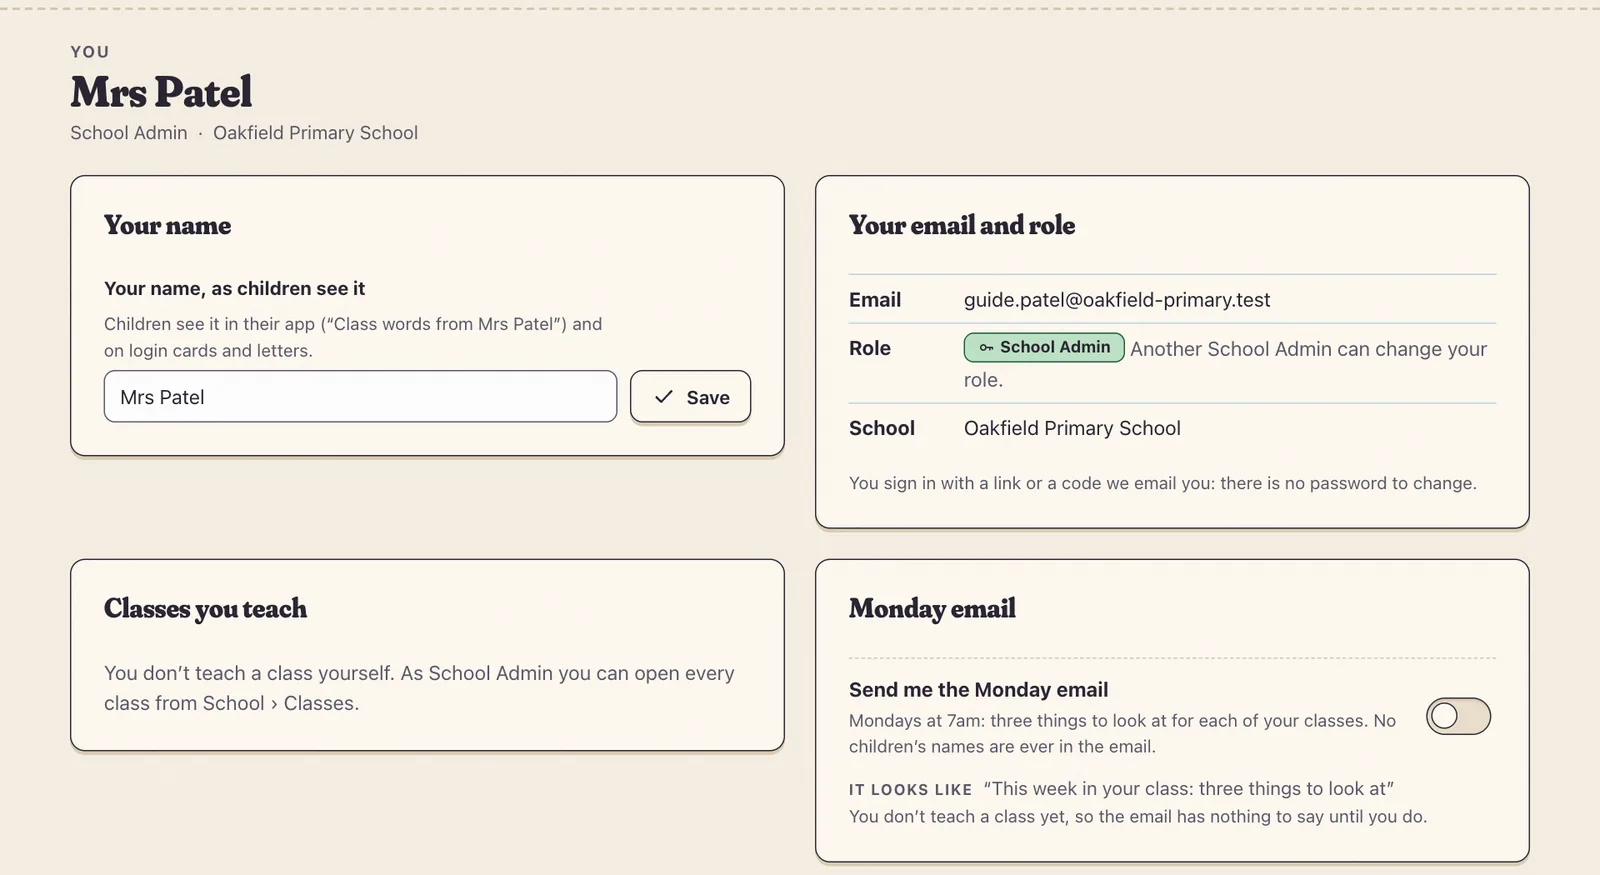This screenshot has height=875, width=1600.
Task: Click Oakfield Primary School under page title
Action: pyautogui.click(x=315, y=133)
